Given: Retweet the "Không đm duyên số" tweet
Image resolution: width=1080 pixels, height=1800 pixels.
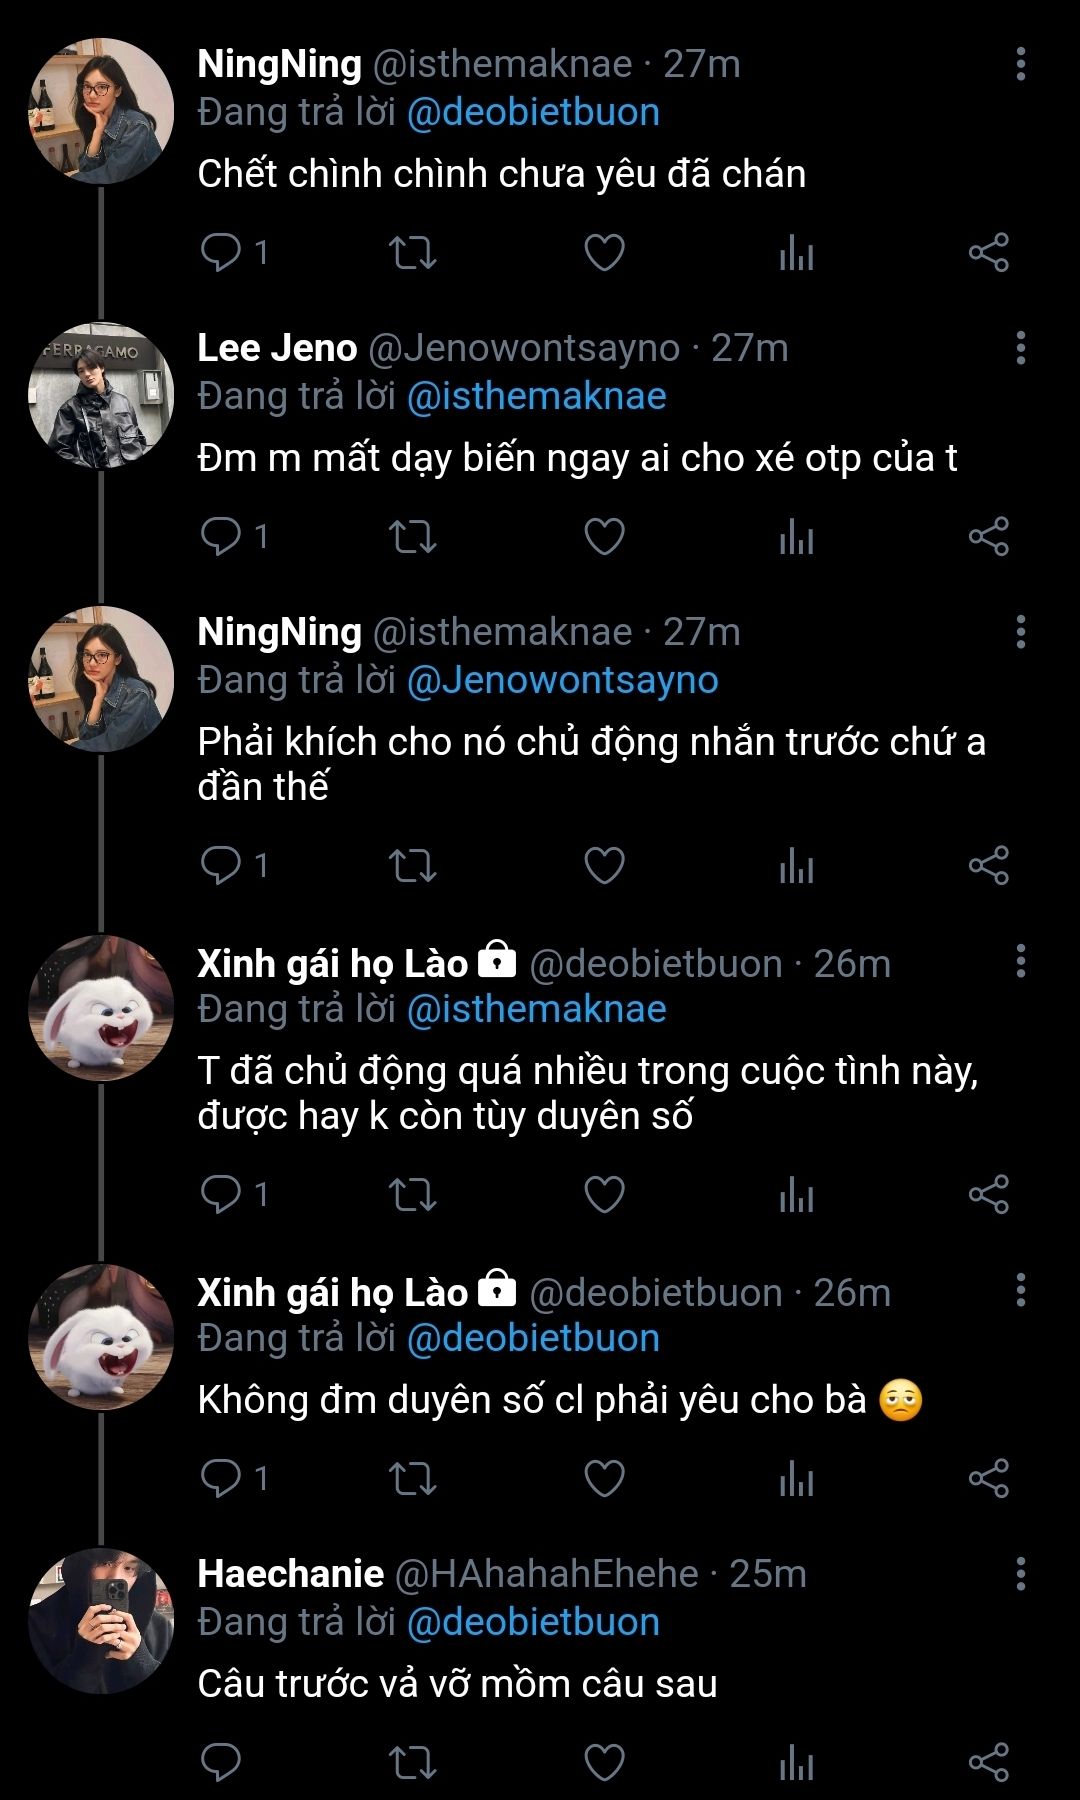Looking at the screenshot, I should (x=412, y=1478).
